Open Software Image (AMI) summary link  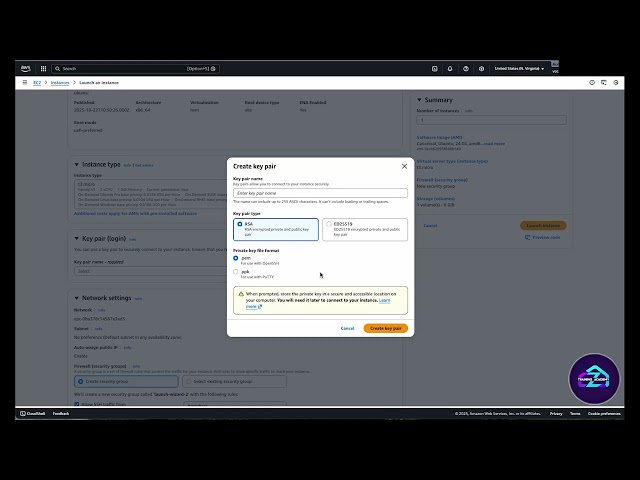point(440,138)
